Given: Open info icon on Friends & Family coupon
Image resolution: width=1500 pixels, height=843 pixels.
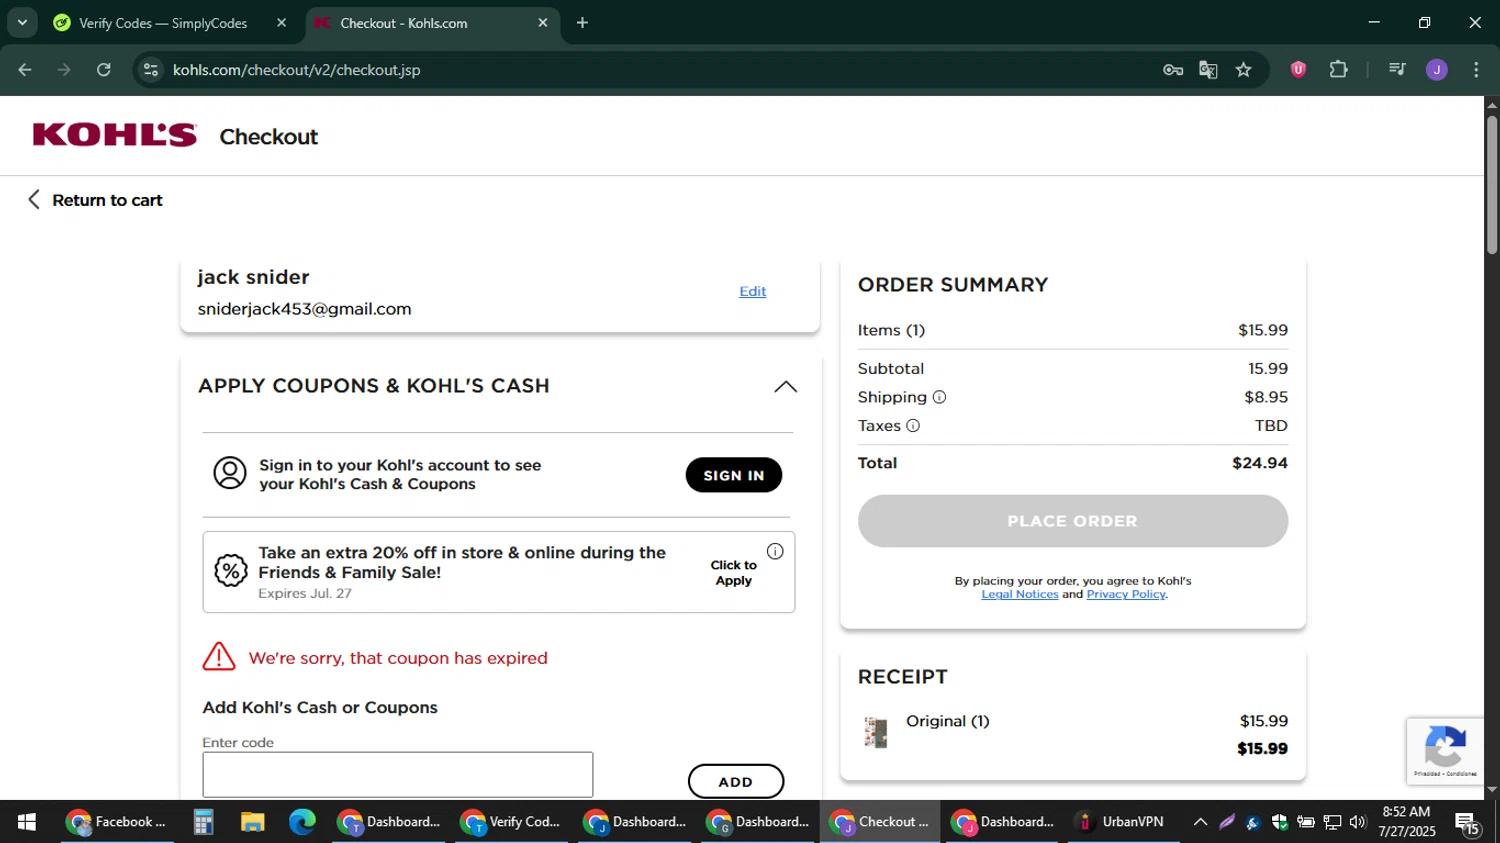Looking at the screenshot, I should [775, 551].
